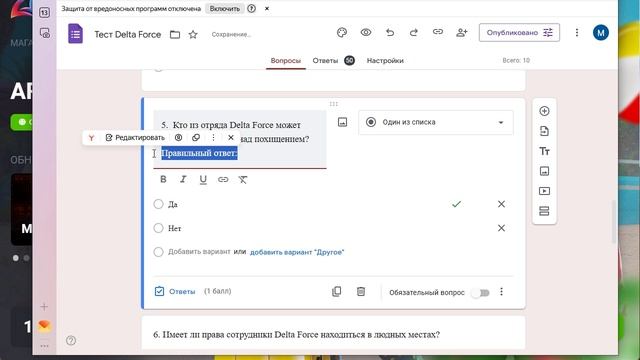Open protection info help icon

coord(251,9)
